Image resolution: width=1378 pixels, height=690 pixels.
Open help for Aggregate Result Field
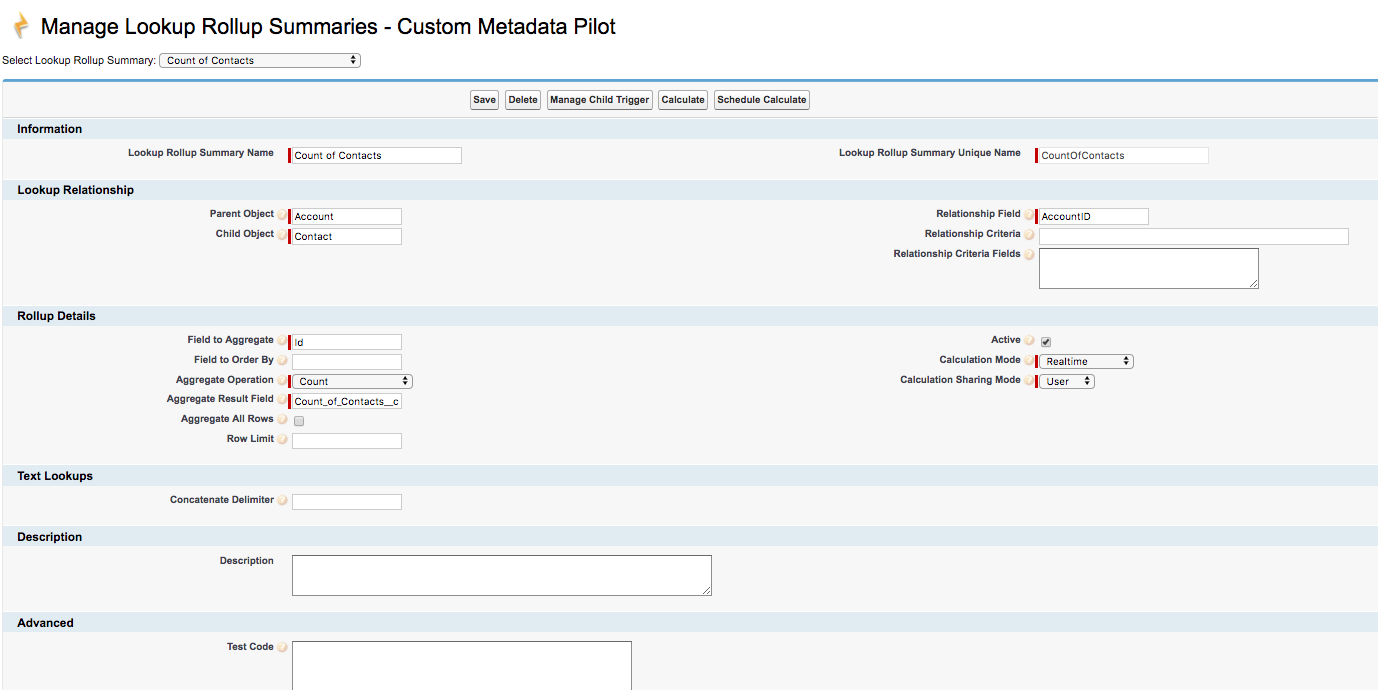pyautogui.click(x=281, y=399)
